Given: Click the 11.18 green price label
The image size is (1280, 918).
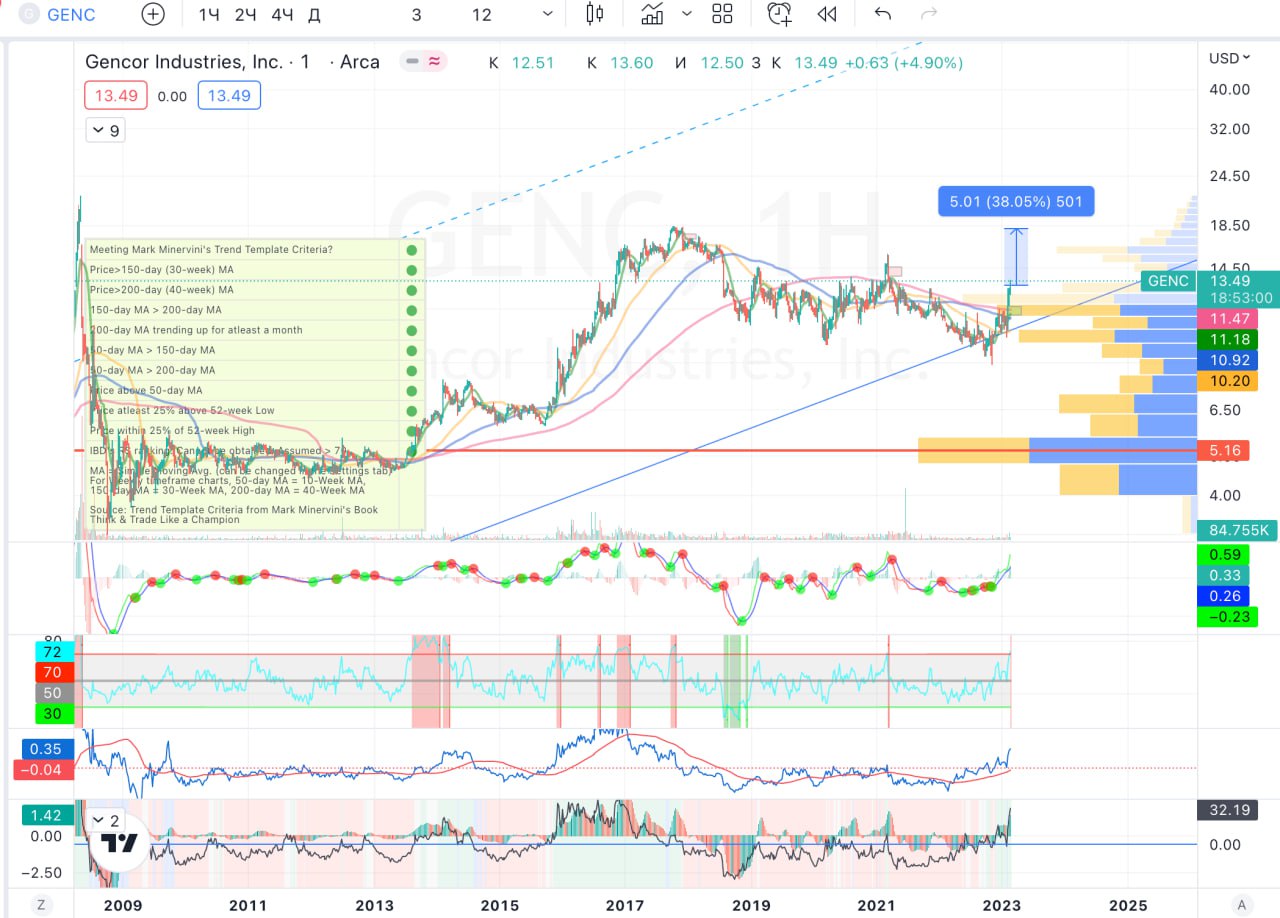Looking at the screenshot, I should coord(1226,340).
